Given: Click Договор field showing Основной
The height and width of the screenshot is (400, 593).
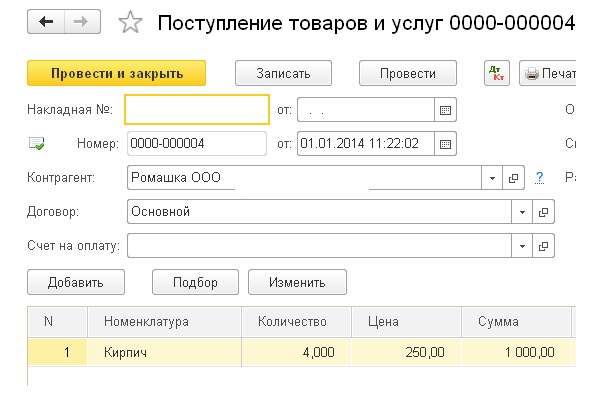Looking at the screenshot, I should coord(319,212).
